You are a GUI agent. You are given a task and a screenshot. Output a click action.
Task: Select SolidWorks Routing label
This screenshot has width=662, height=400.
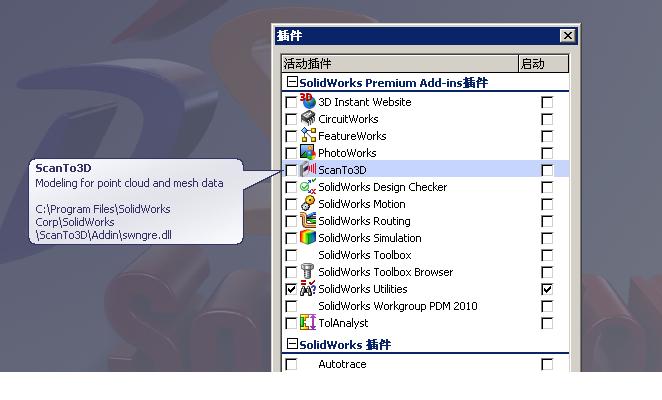pyautogui.click(x=364, y=221)
